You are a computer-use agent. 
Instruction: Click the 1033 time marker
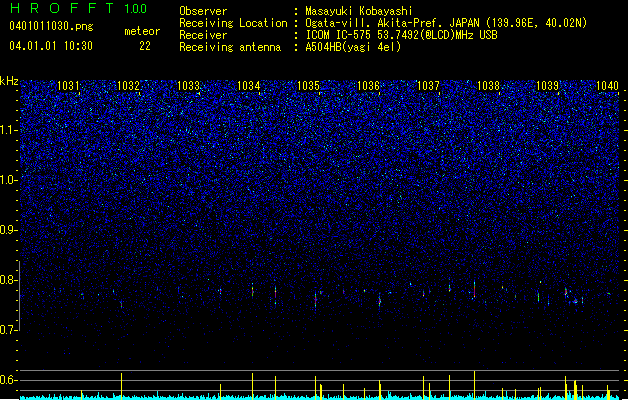coord(188,85)
